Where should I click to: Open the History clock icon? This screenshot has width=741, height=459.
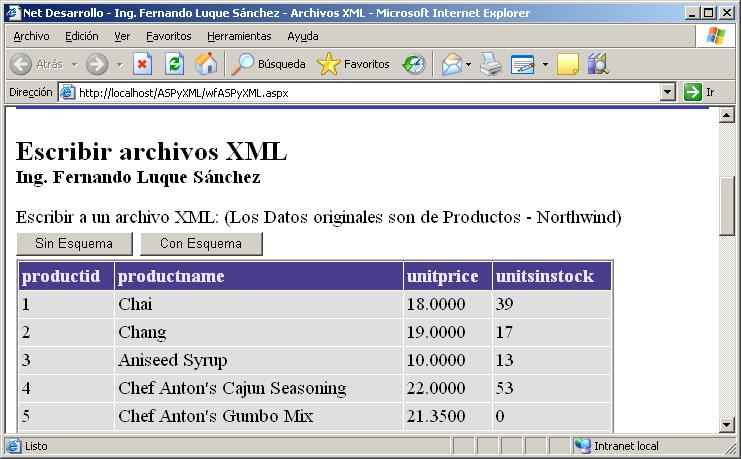[x=414, y=64]
